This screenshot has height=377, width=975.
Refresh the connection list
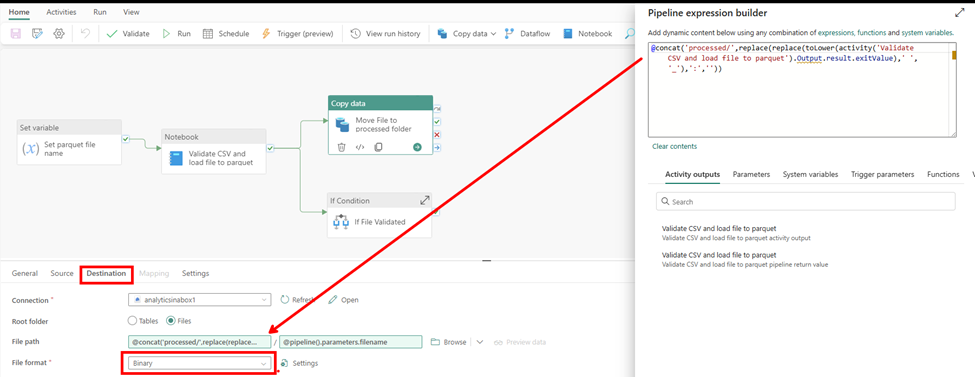(297, 300)
